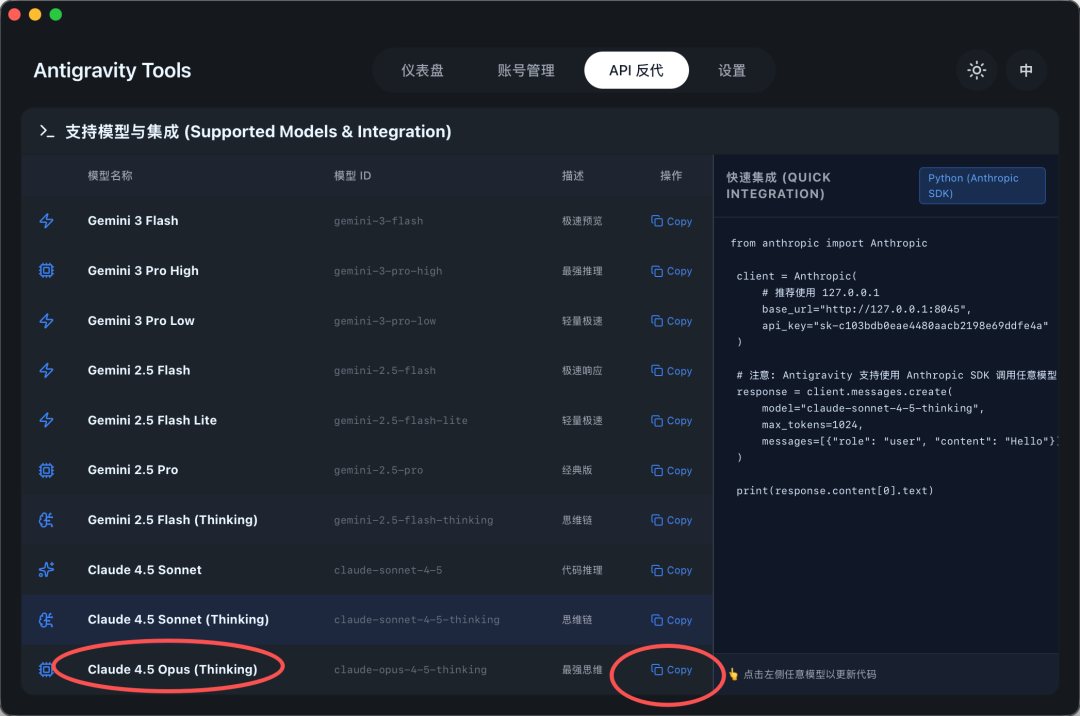Screen dimensions: 1080x716
Task: Switch interface language using the 中 button
Action: point(1026,70)
